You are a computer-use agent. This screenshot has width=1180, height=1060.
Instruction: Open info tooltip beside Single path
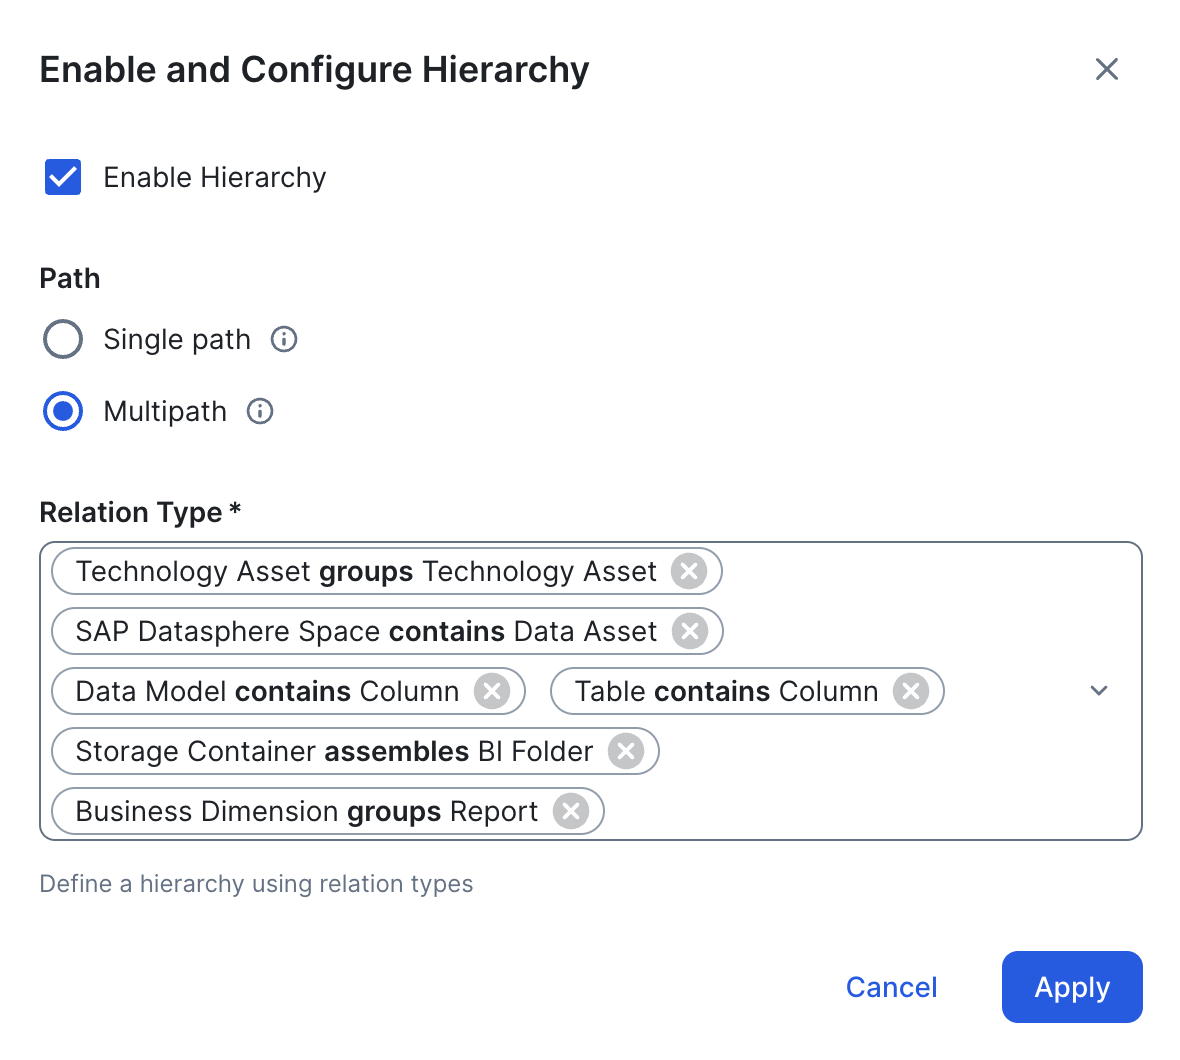tap(284, 339)
